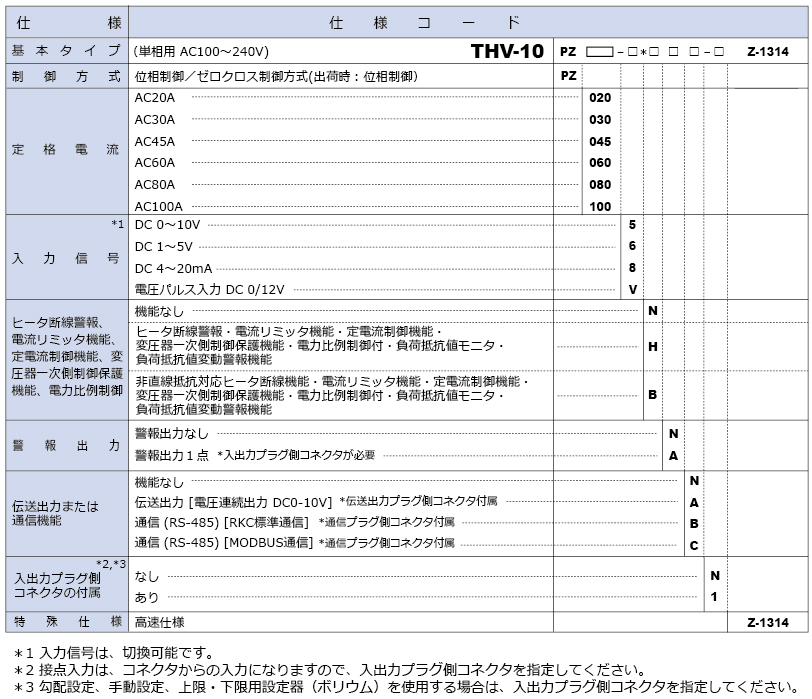Click the DC 4～20mA input option
Image resolution: width=812 pixels, height=699 pixels.
[173, 267]
